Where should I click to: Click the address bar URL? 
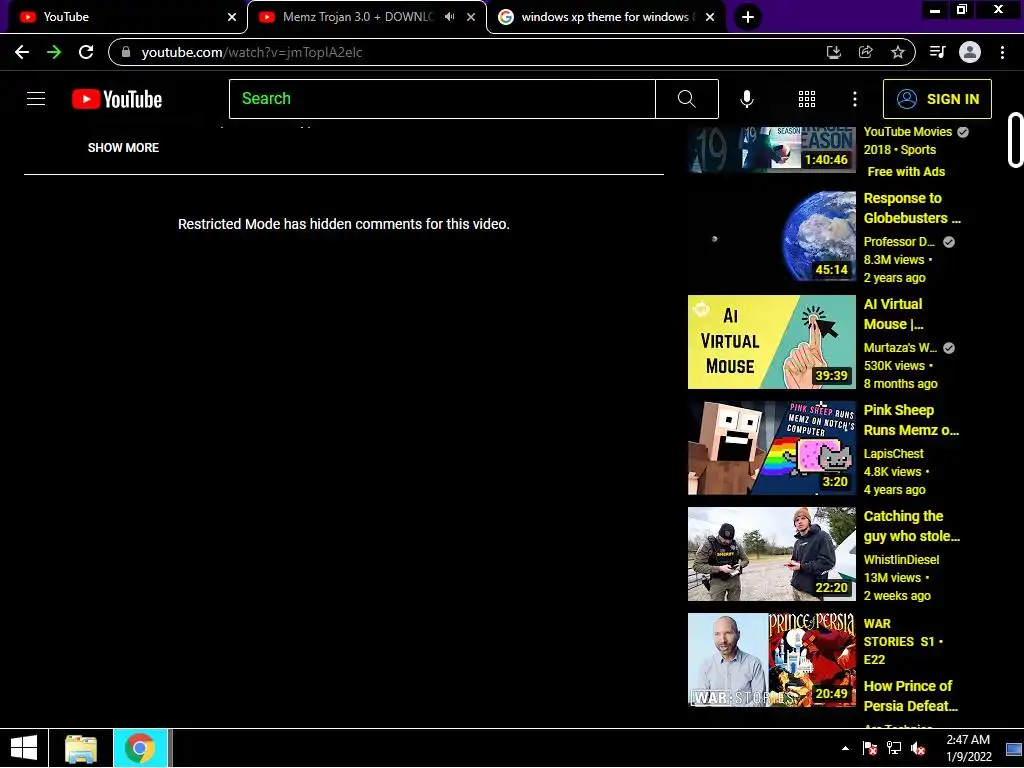[x=251, y=52]
